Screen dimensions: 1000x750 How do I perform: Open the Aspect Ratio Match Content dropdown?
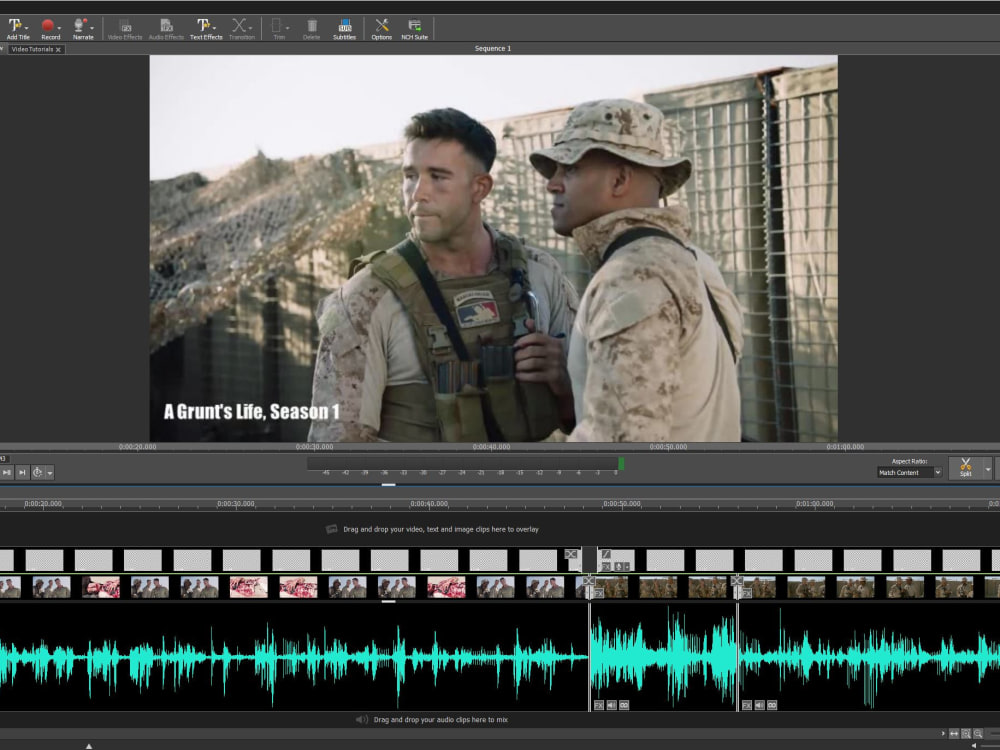click(909, 473)
